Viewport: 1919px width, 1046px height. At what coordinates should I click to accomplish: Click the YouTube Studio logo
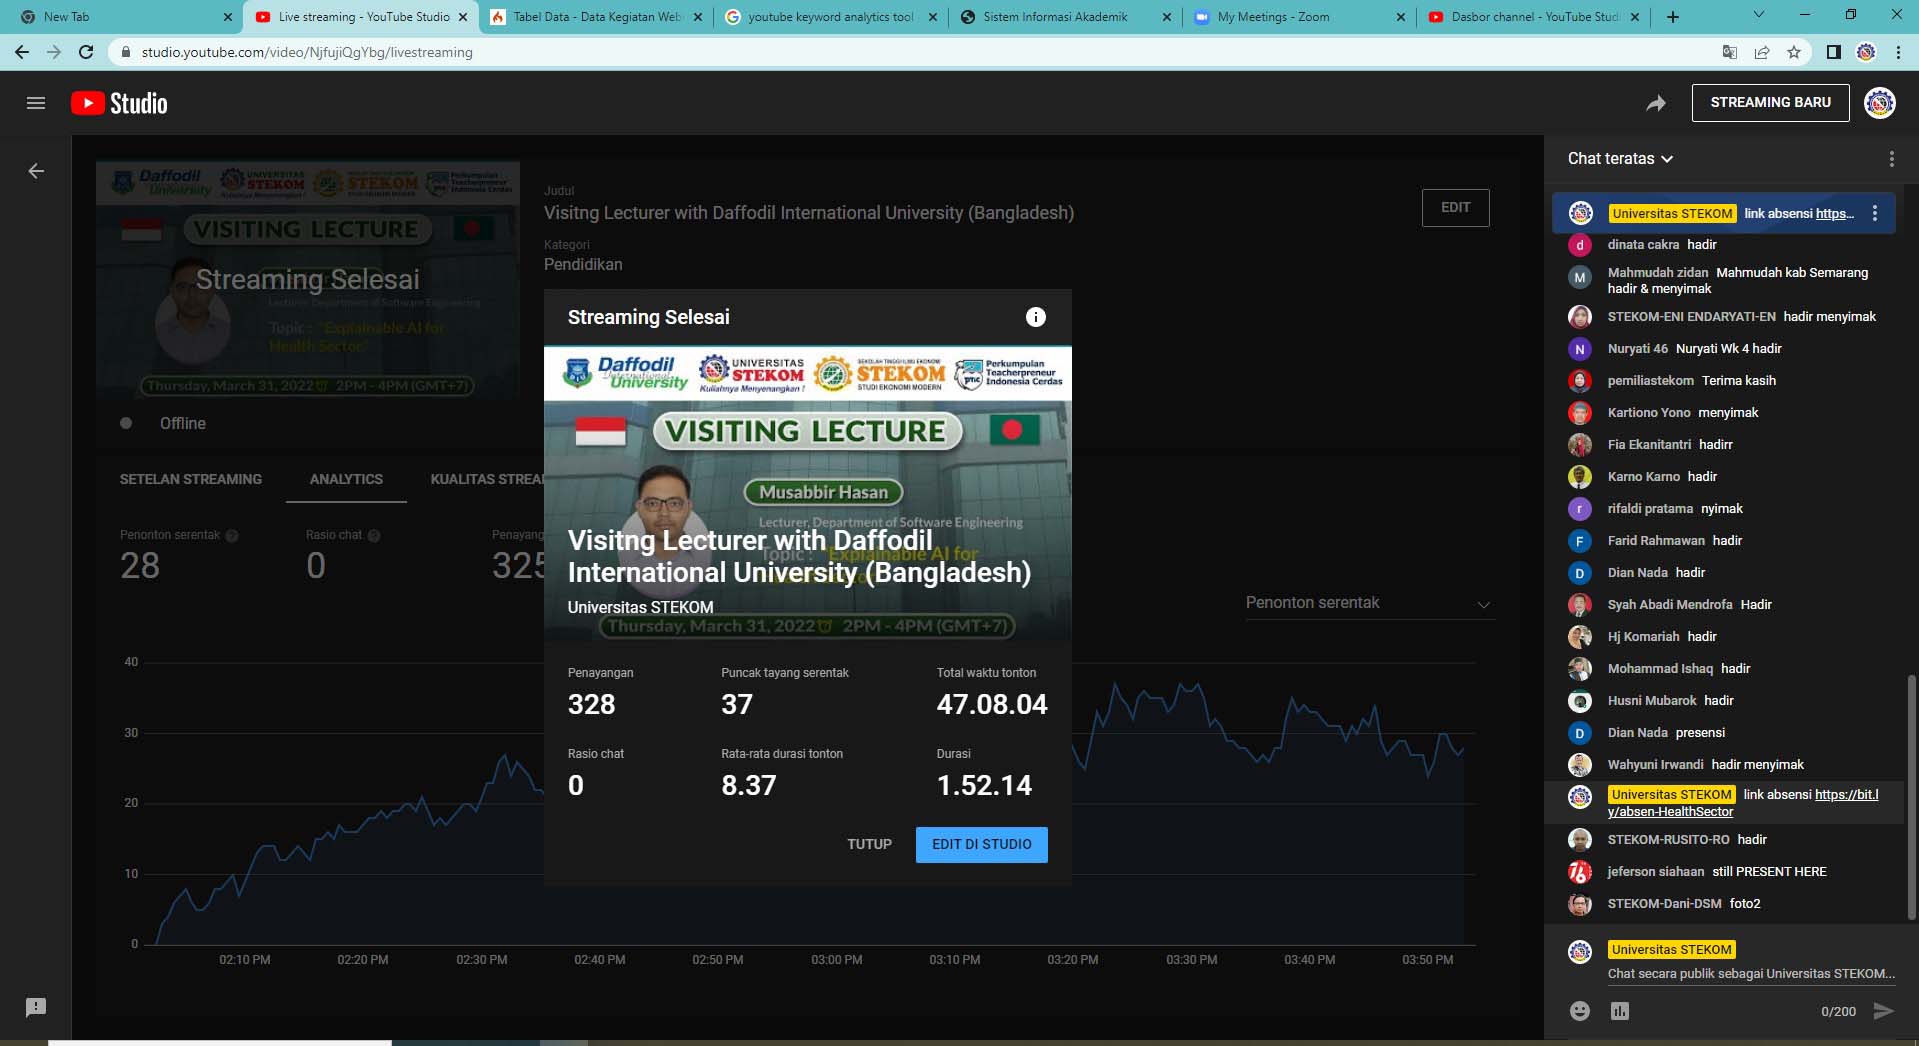point(119,103)
